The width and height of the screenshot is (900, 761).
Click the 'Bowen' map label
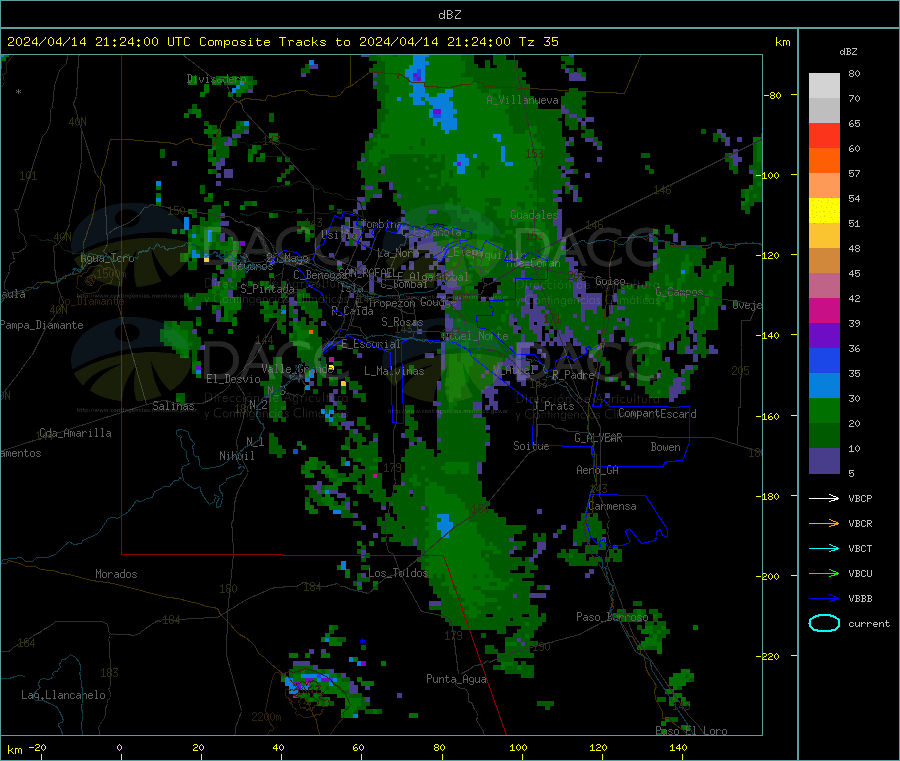[x=665, y=447]
